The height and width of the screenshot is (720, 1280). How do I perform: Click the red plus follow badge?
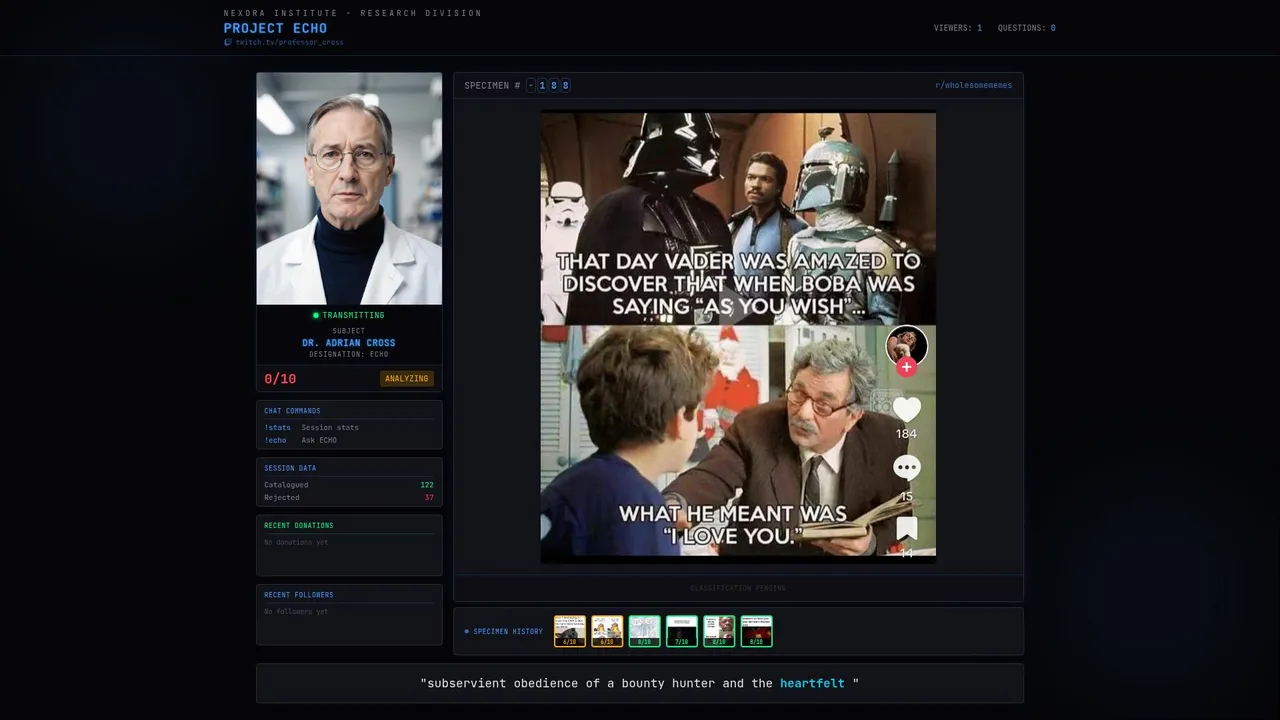coord(906,367)
